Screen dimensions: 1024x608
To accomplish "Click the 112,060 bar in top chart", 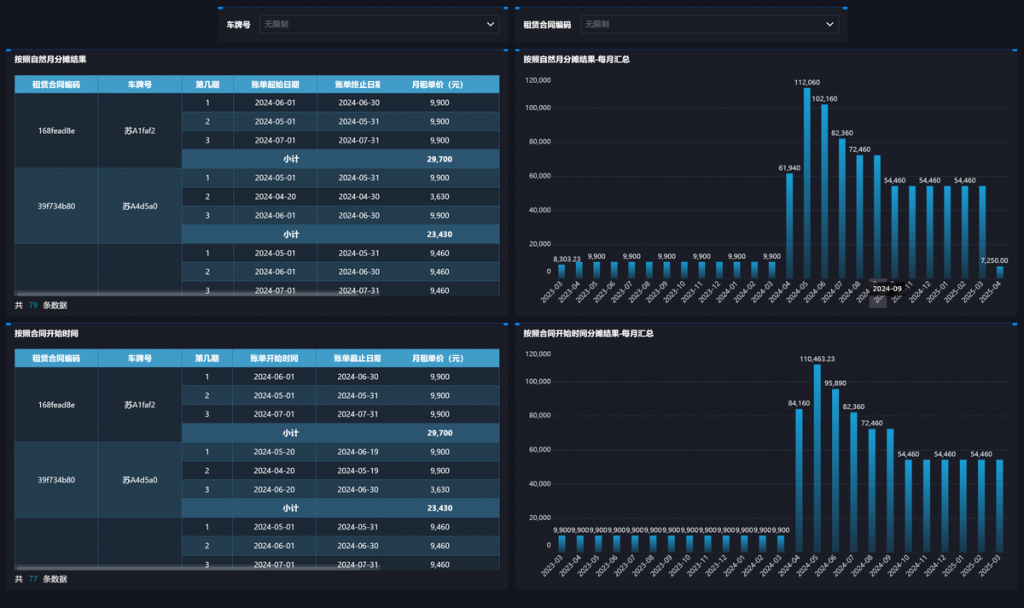I will (807, 180).
